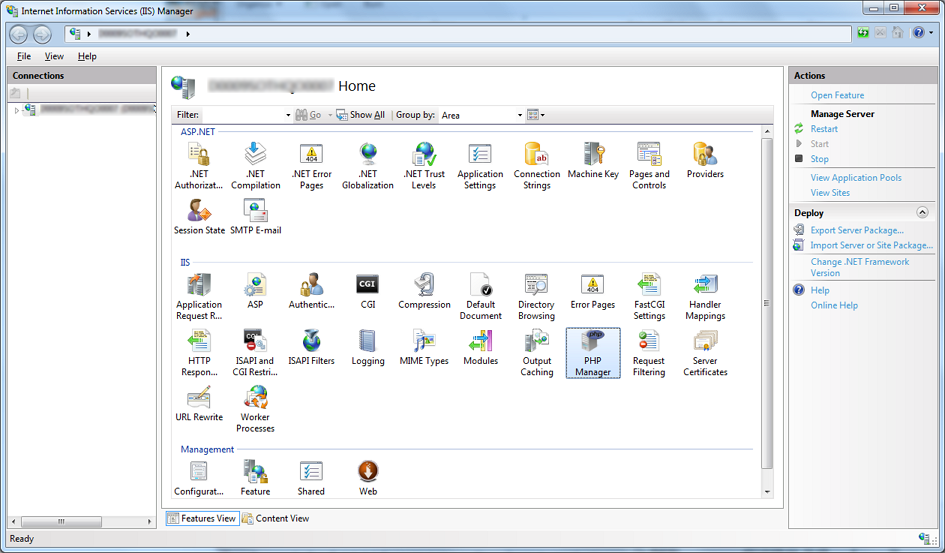Open the Request Filtering feature

pyautogui.click(x=649, y=353)
